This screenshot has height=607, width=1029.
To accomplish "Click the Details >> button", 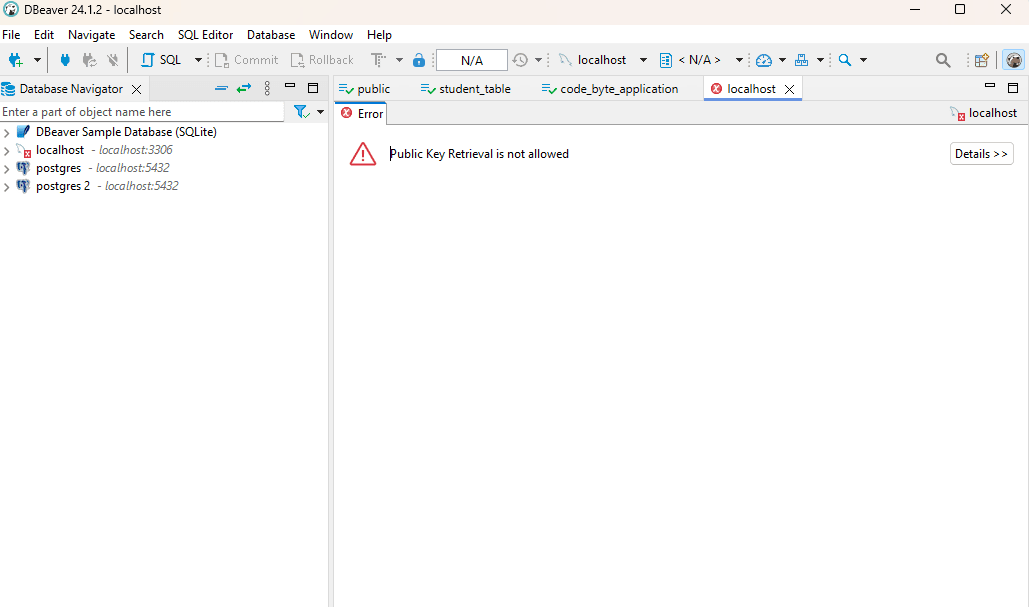I will pos(981,154).
